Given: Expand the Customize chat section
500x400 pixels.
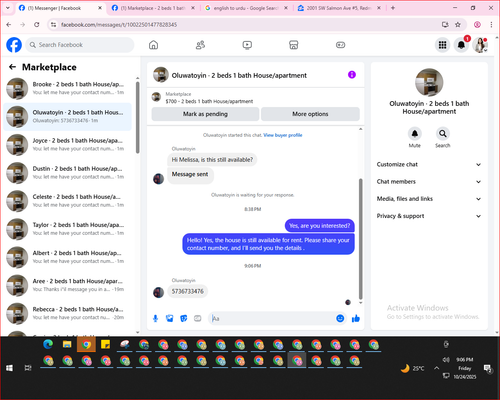Looking at the screenshot, I should [x=429, y=164].
